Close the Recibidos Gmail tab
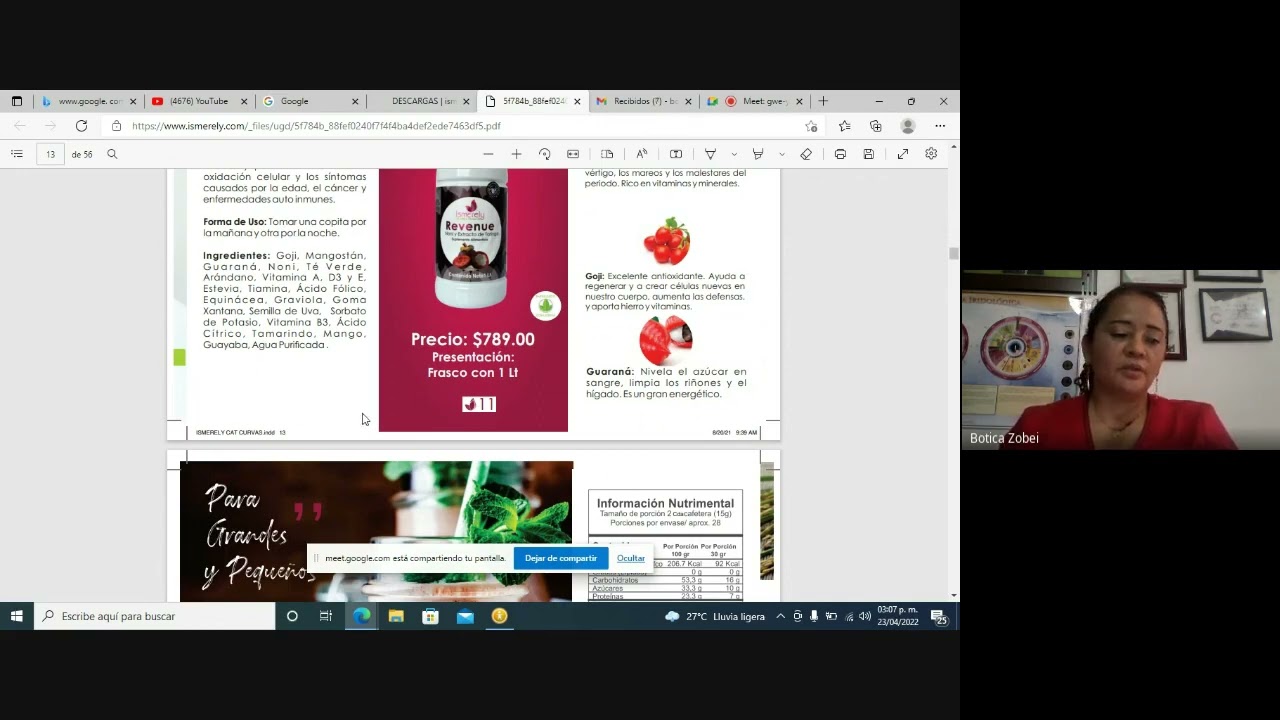The height and width of the screenshot is (720, 1280). coord(688,101)
